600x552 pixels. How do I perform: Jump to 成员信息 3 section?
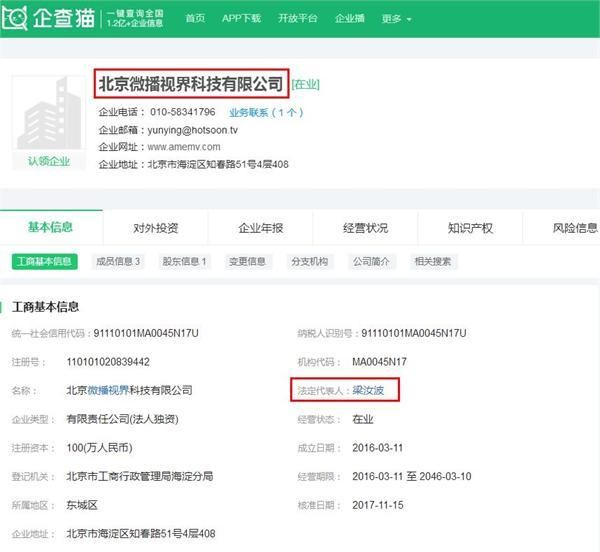point(118,262)
